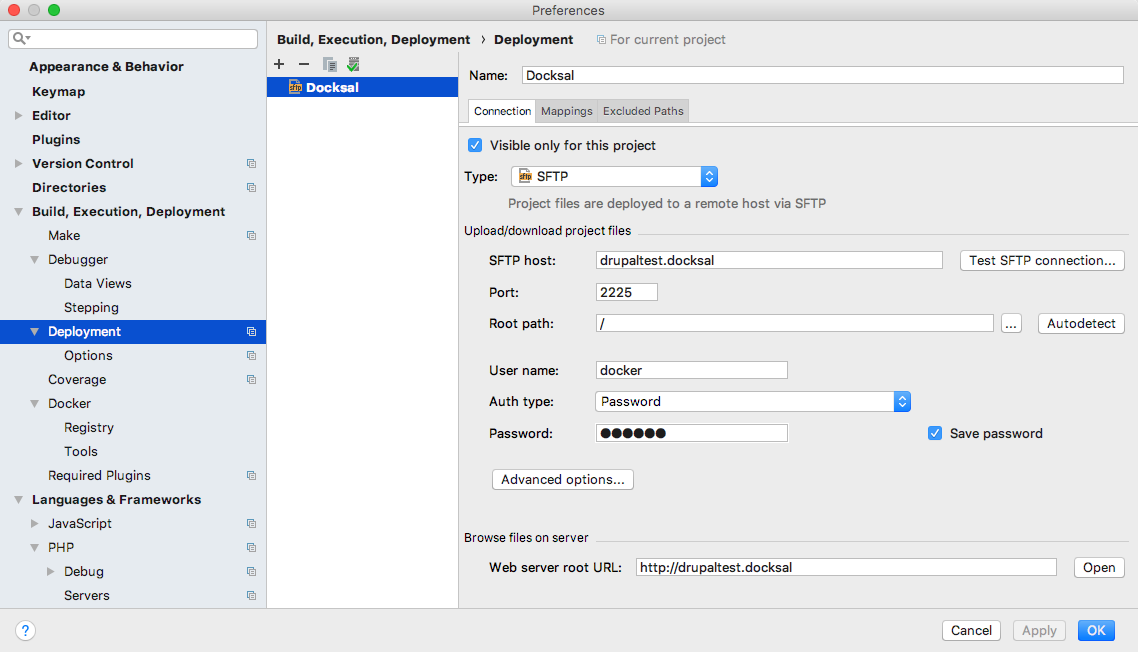This screenshot has height=652, width=1138.
Task: Expand the Editor settings section
Action: (18, 116)
